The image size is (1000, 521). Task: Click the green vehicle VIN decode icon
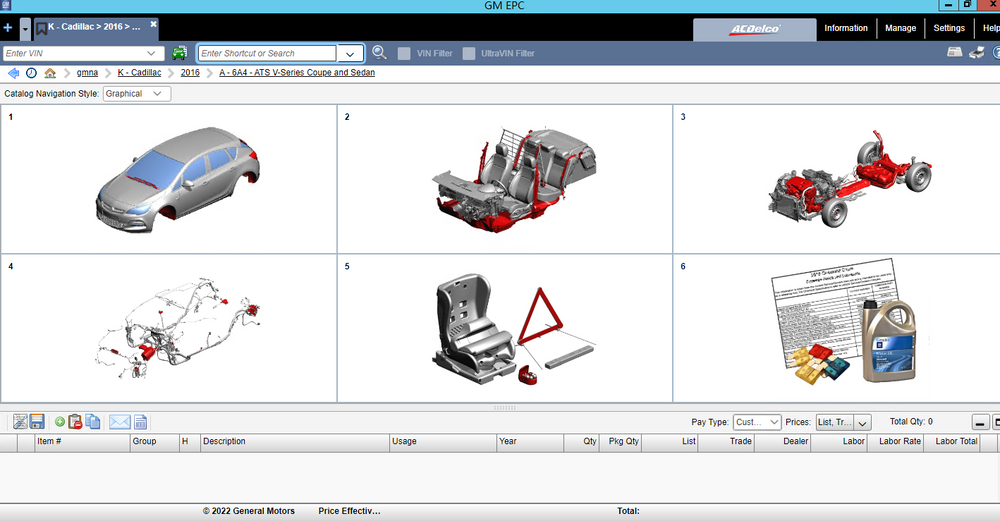coord(180,53)
